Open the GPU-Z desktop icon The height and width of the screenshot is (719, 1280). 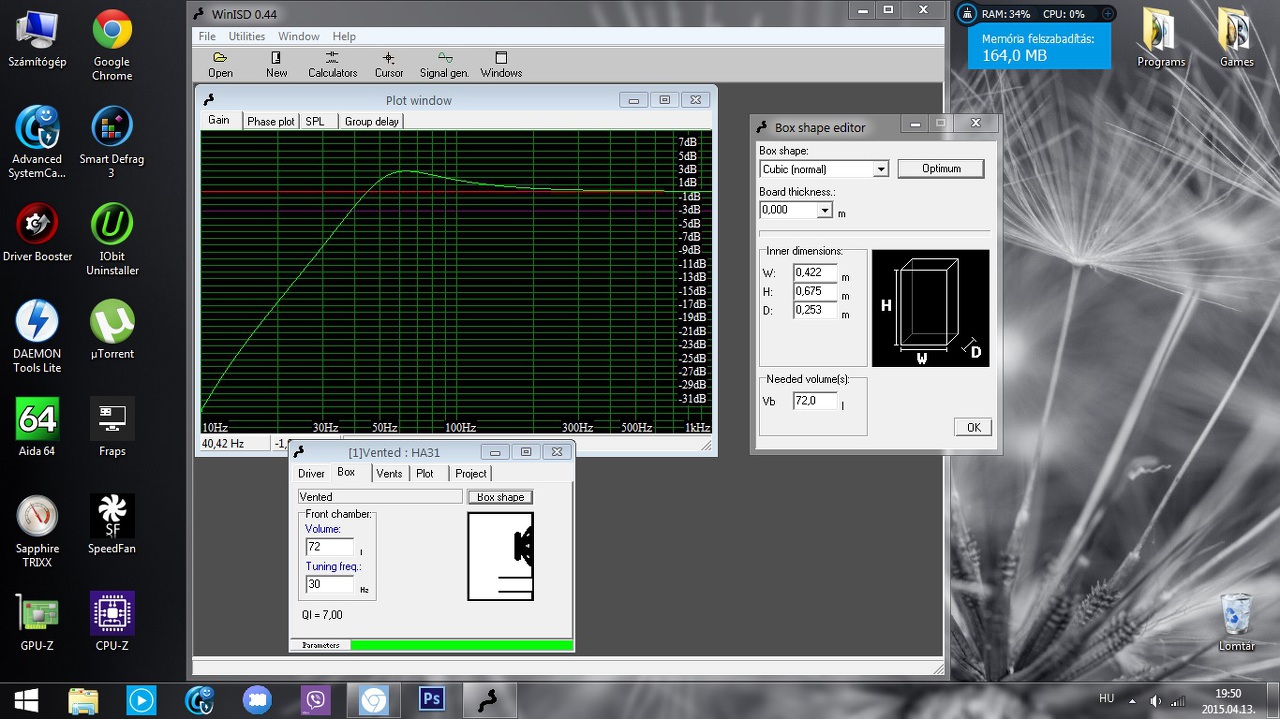(37, 614)
